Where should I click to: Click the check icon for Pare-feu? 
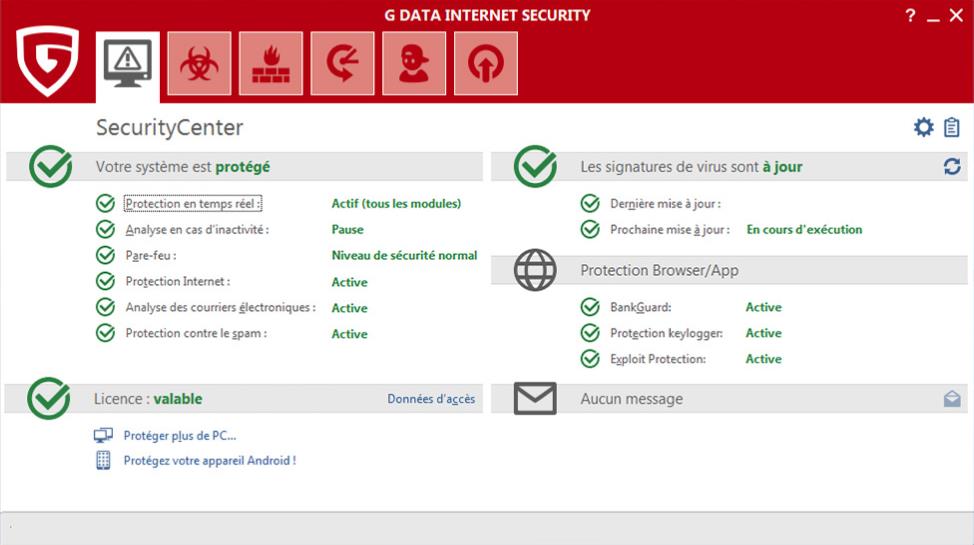pyautogui.click(x=106, y=255)
